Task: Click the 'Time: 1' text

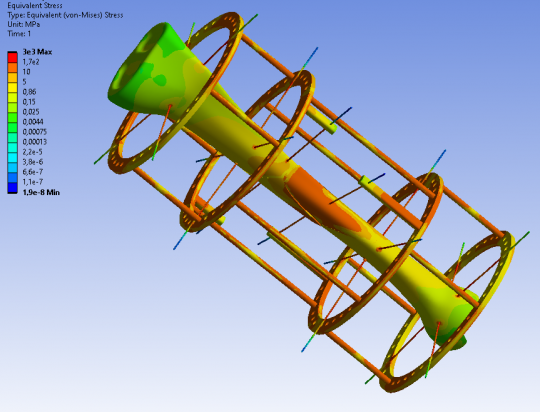Action: 19,34
